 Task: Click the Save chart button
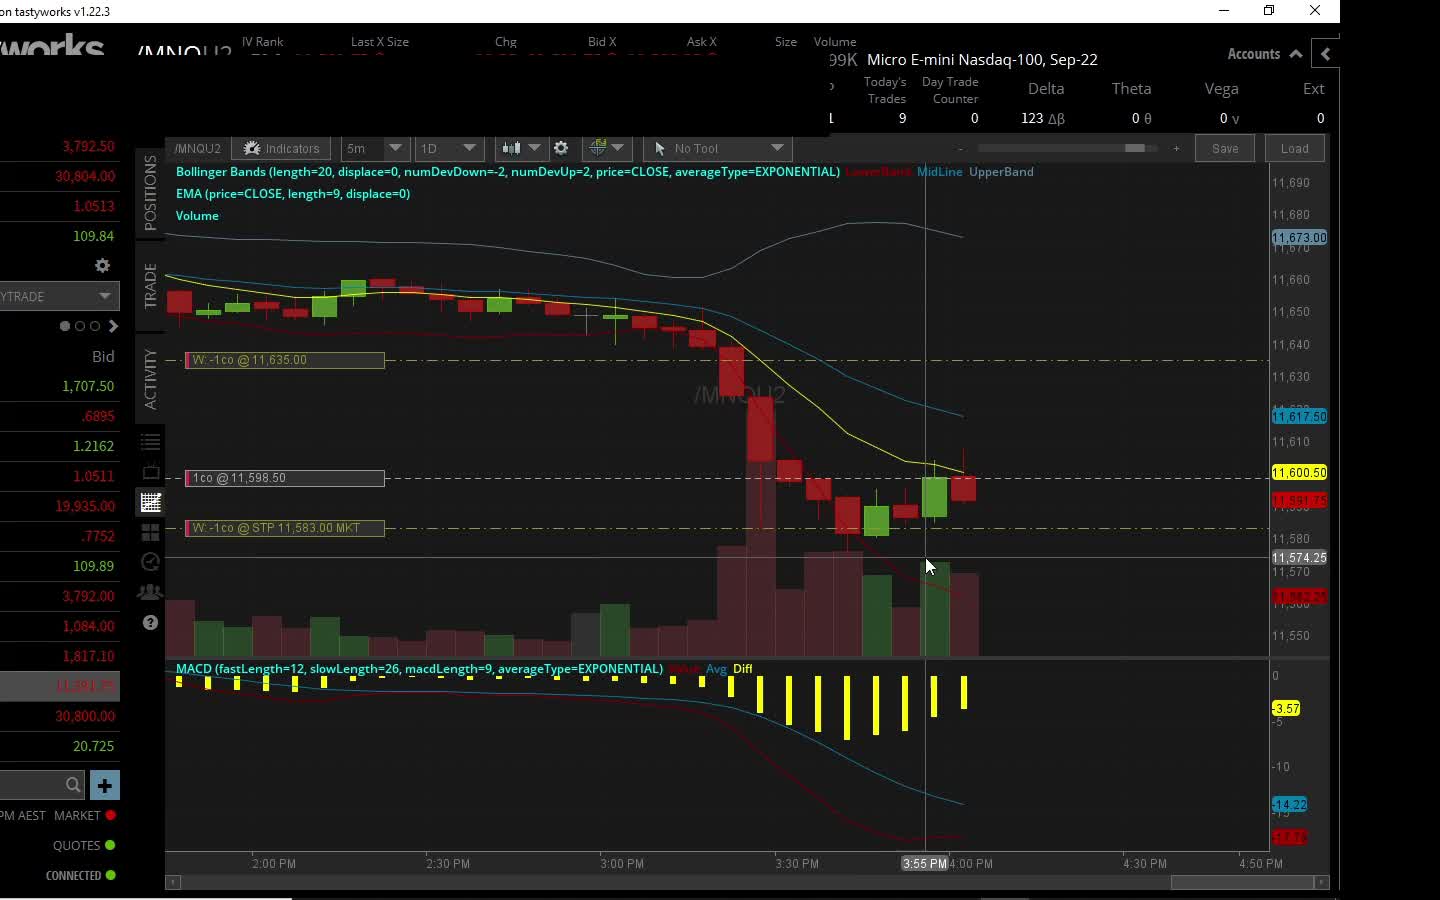click(x=1225, y=148)
